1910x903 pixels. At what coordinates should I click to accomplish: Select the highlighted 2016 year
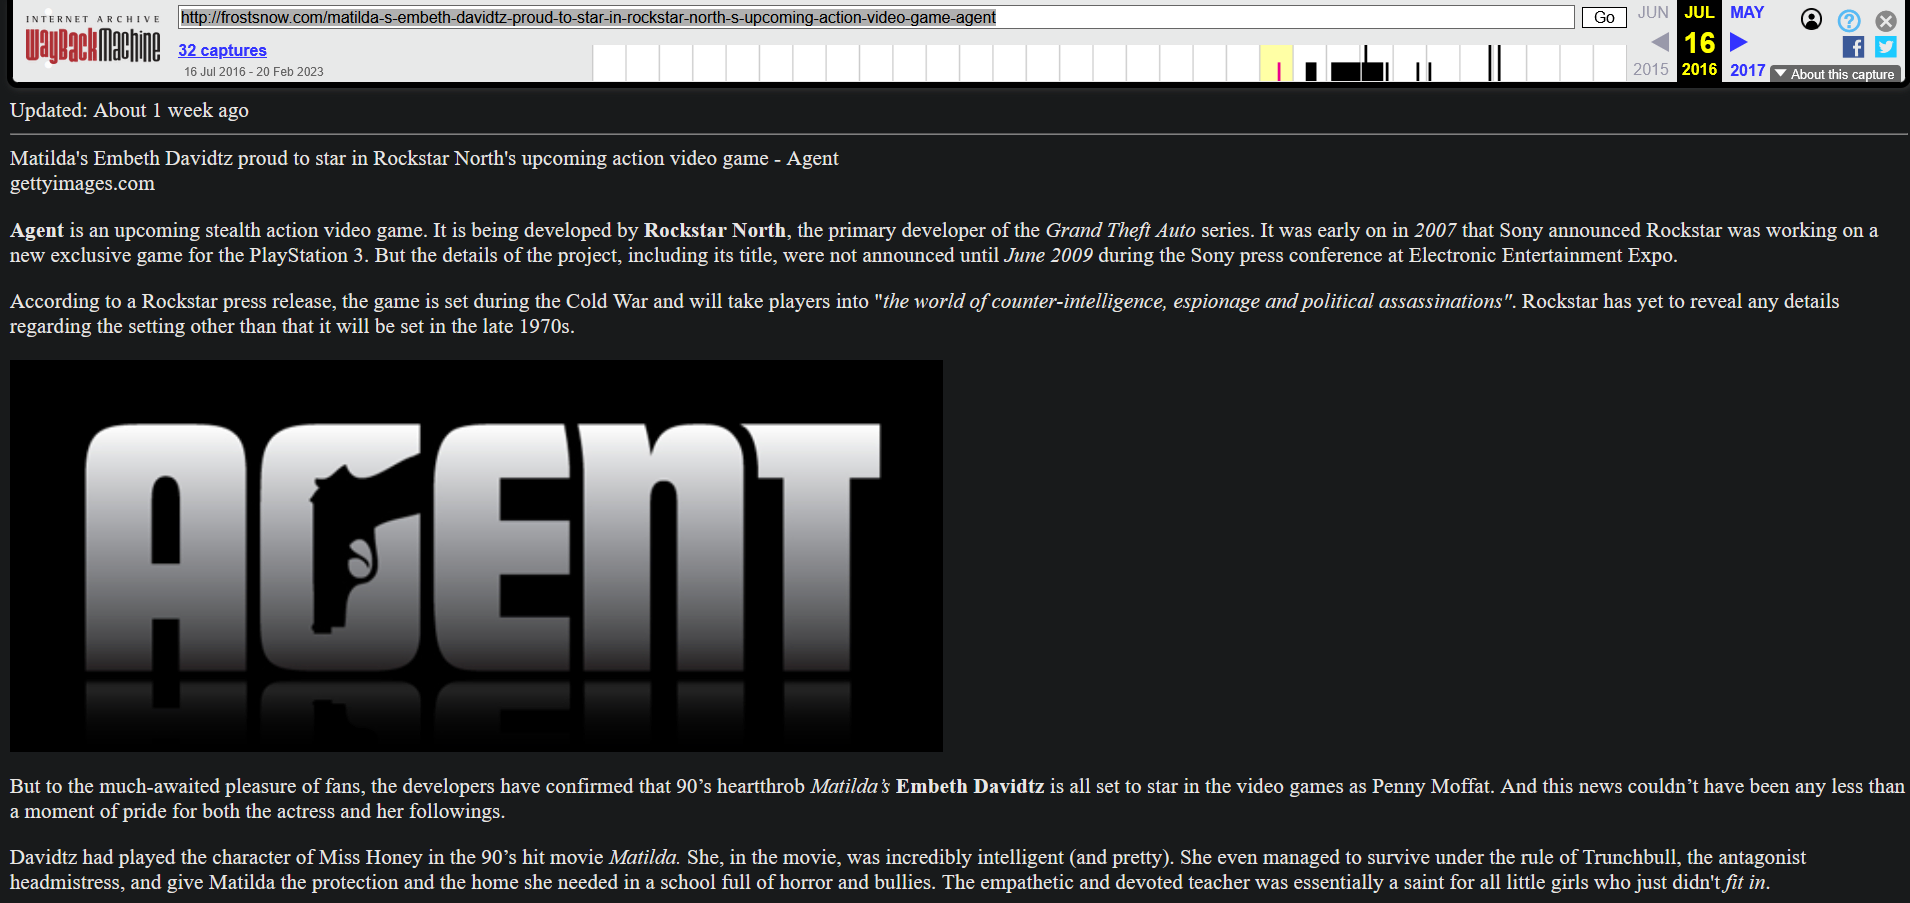tap(1699, 69)
